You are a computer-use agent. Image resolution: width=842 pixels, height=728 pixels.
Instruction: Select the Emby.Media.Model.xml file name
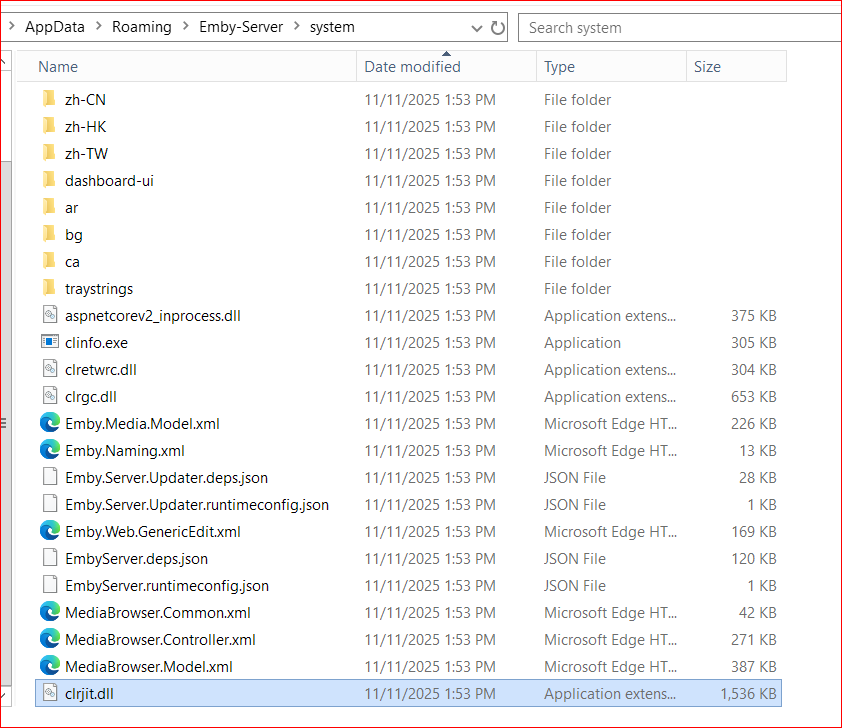[x=142, y=424]
